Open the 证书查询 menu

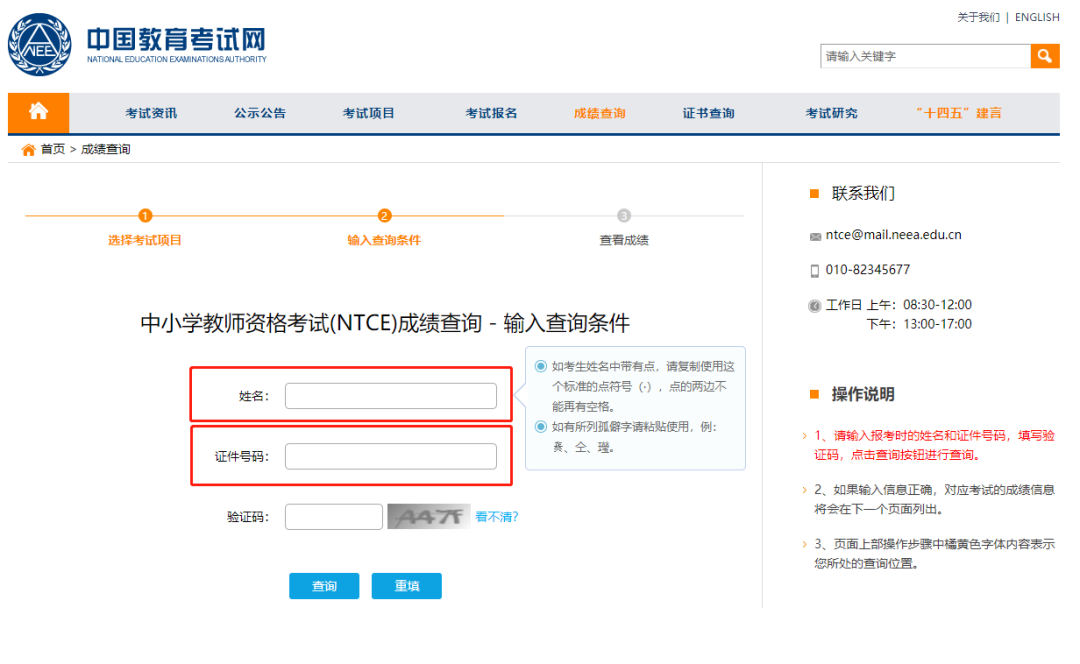pos(709,113)
